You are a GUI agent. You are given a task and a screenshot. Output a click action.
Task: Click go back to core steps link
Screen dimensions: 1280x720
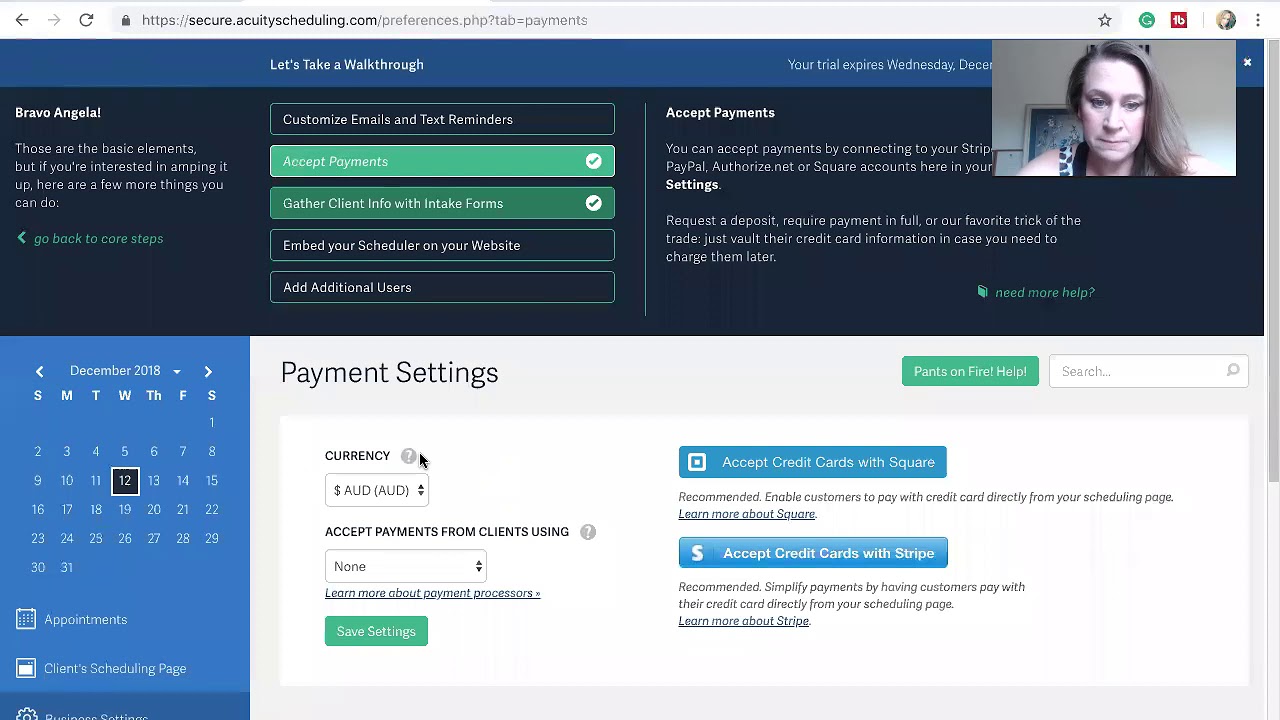click(90, 238)
